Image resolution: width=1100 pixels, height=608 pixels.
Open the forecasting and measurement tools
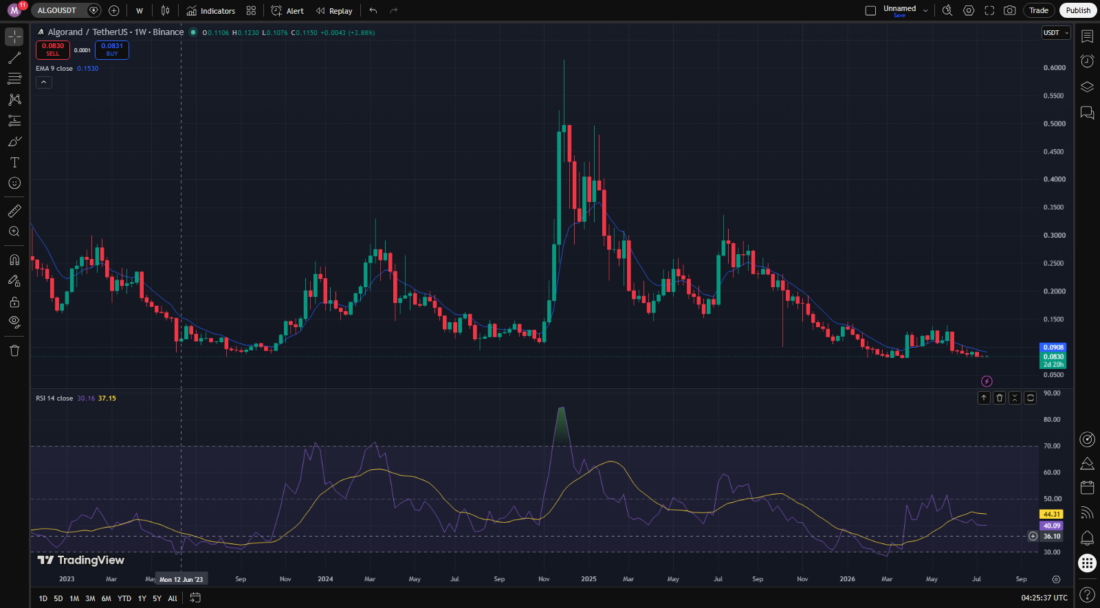click(x=15, y=121)
